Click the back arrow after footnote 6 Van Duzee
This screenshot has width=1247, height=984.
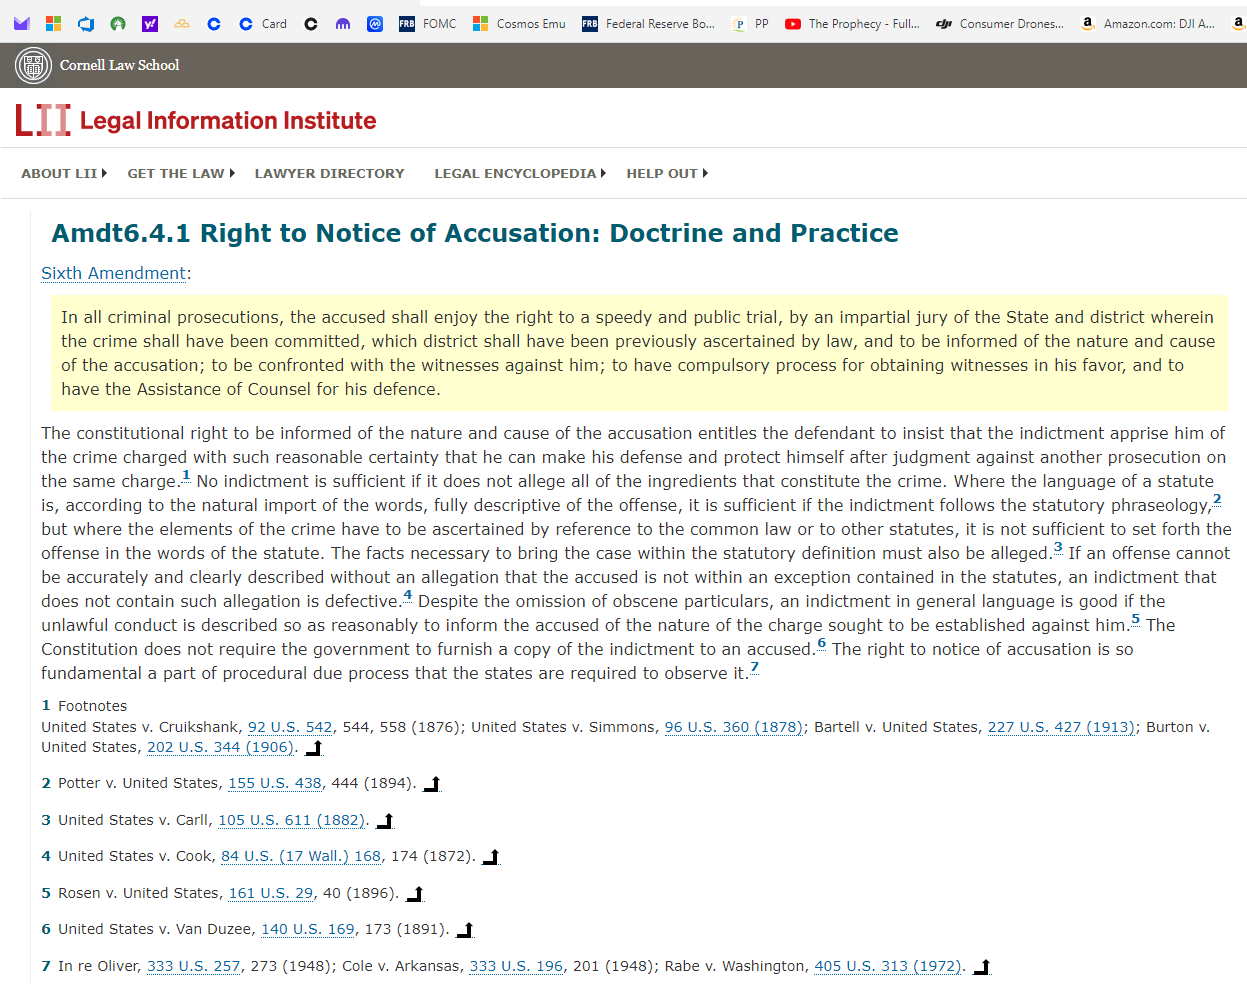[x=465, y=930]
